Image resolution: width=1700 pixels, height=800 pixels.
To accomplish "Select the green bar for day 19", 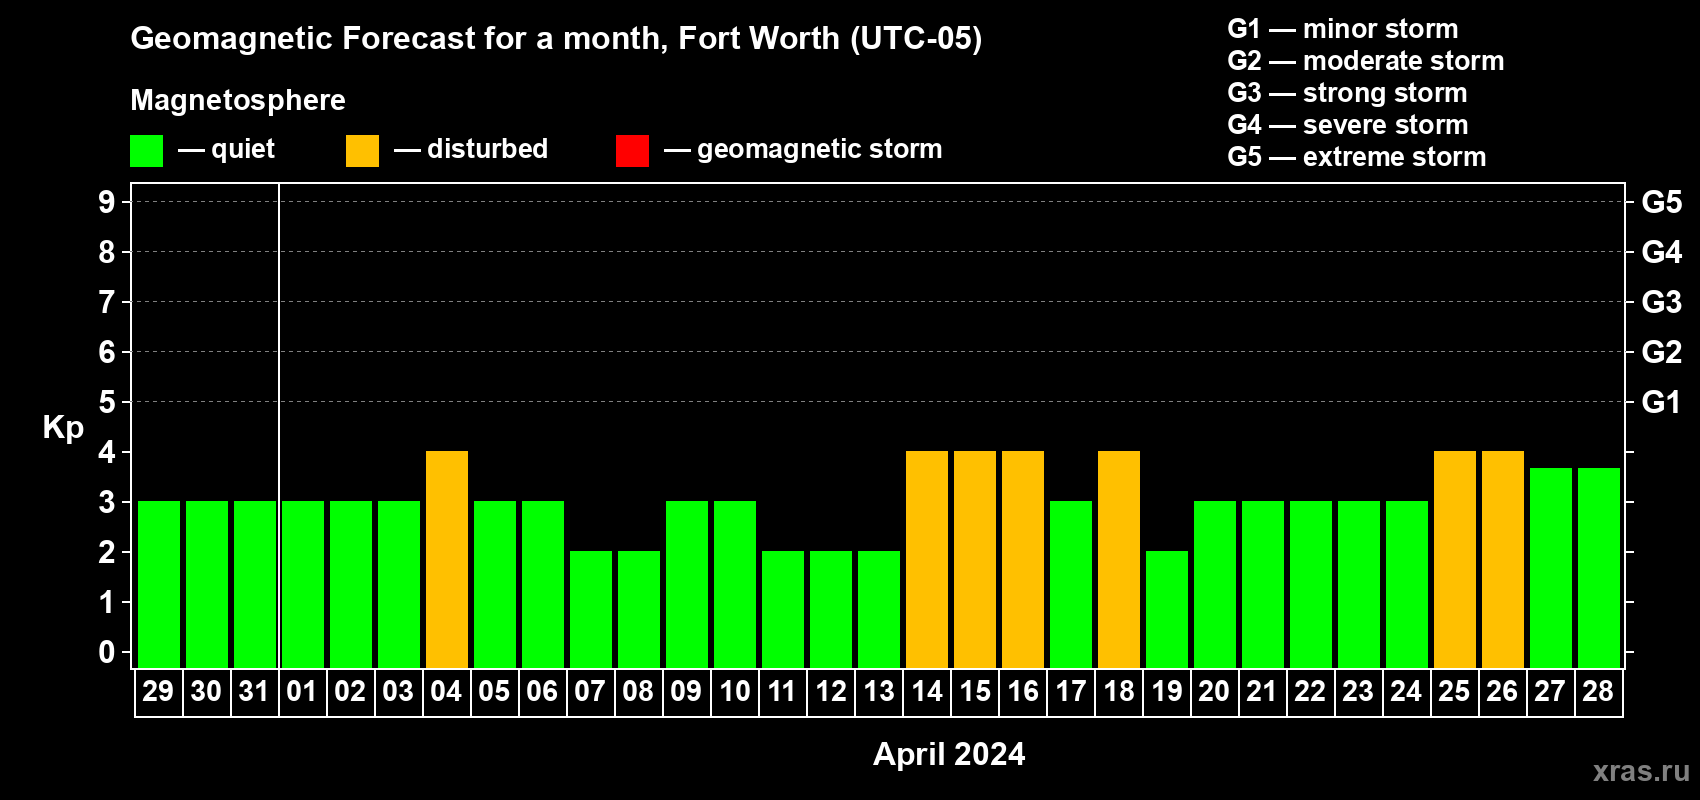I will coord(1167,609).
